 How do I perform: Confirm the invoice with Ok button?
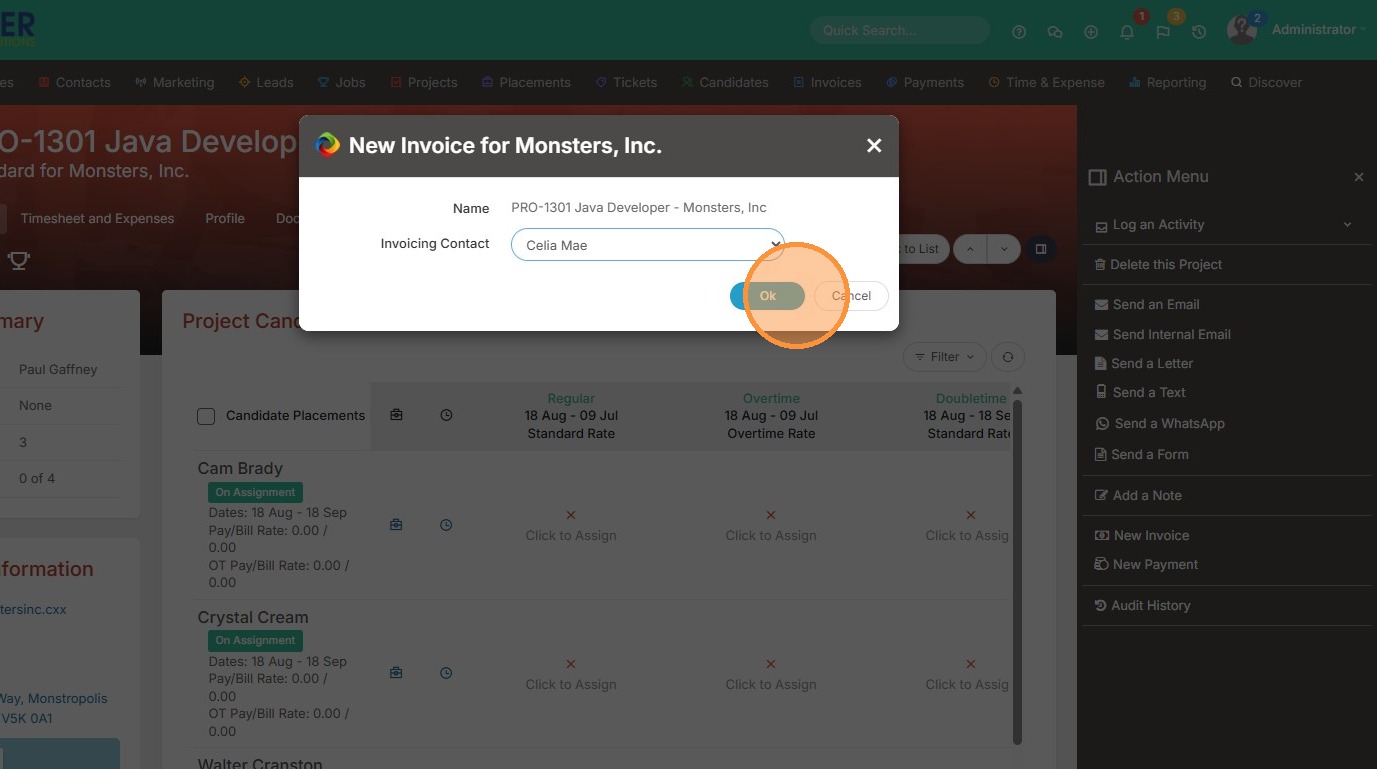pyautogui.click(x=767, y=296)
